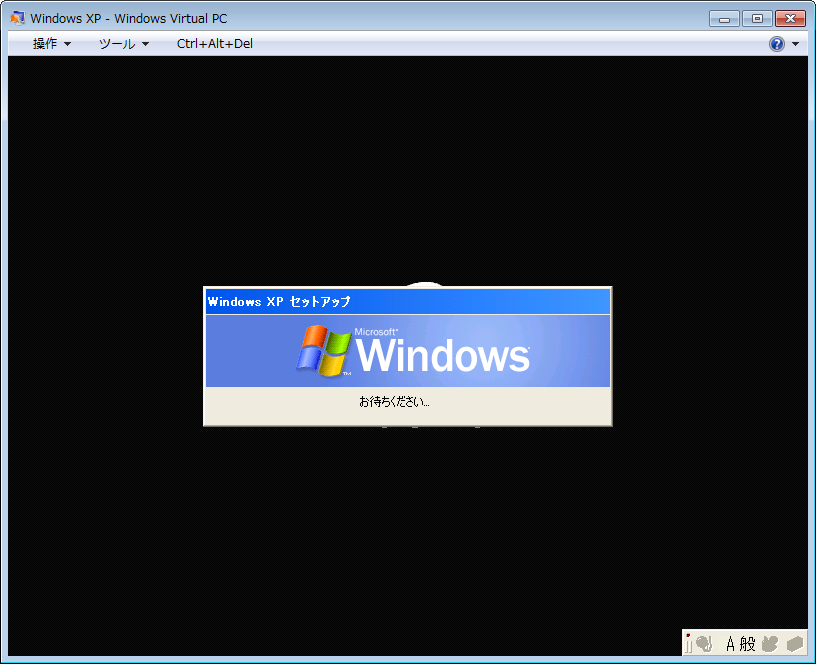Open the 操作 menu
This screenshot has height=664, width=816.
[52, 44]
